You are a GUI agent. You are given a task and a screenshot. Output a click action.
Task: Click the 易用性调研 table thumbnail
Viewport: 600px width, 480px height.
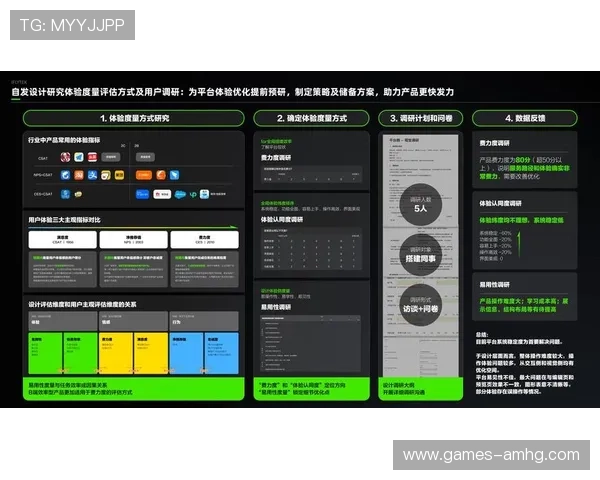pyautogui.click(x=310, y=343)
